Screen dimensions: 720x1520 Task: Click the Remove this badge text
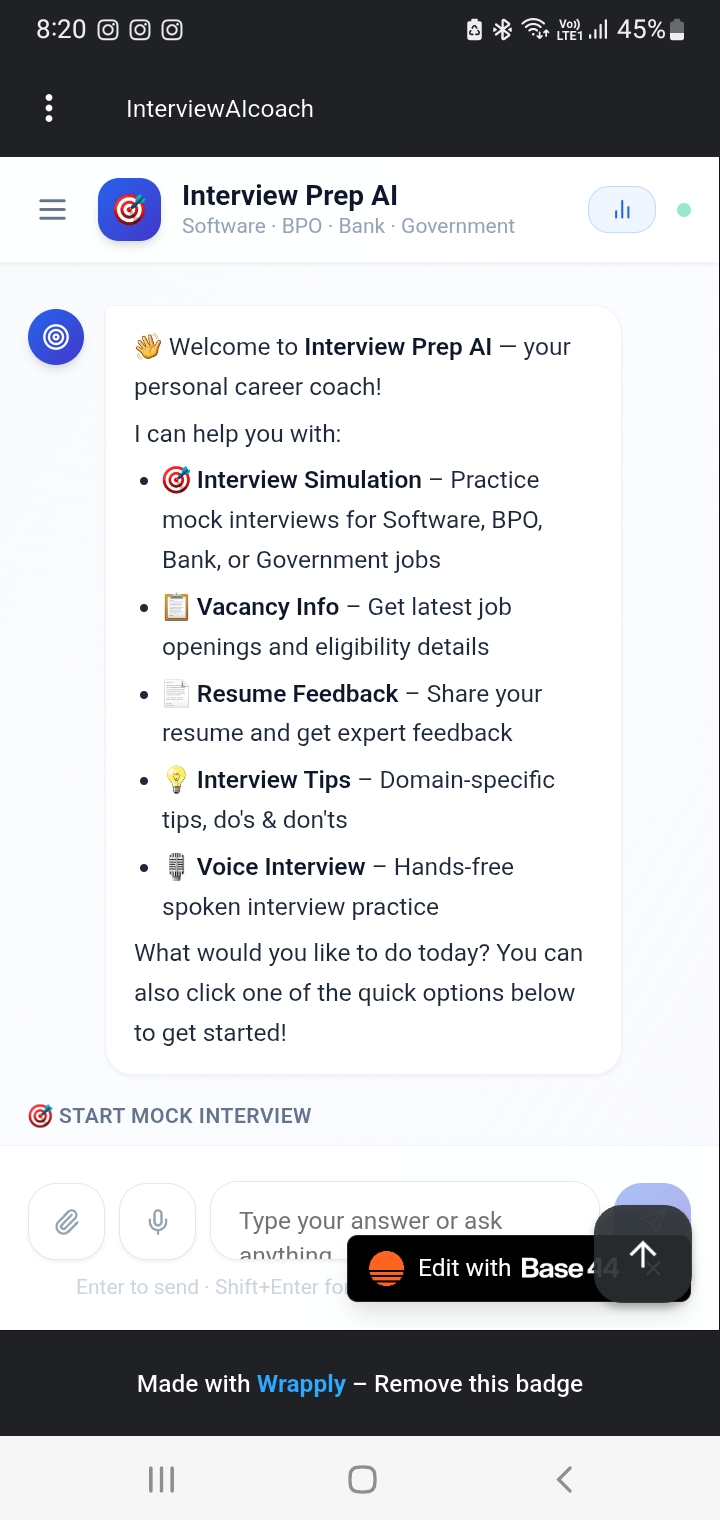[480, 1383]
